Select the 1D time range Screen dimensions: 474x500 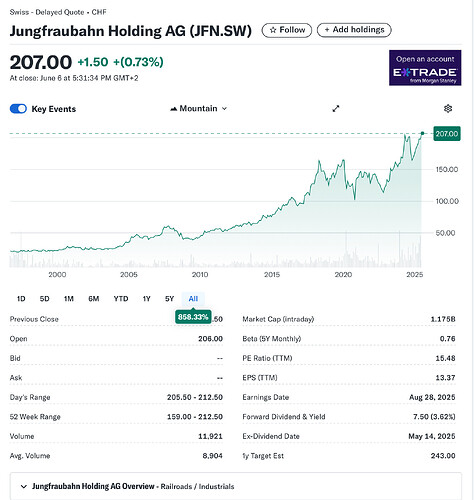(21, 299)
